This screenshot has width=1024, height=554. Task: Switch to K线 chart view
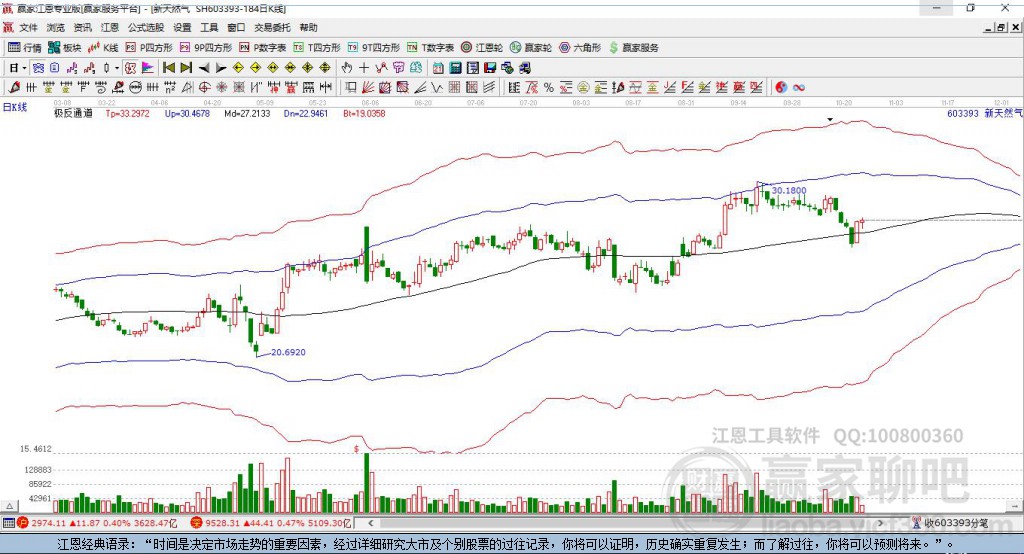pyautogui.click(x=103, y=47)
